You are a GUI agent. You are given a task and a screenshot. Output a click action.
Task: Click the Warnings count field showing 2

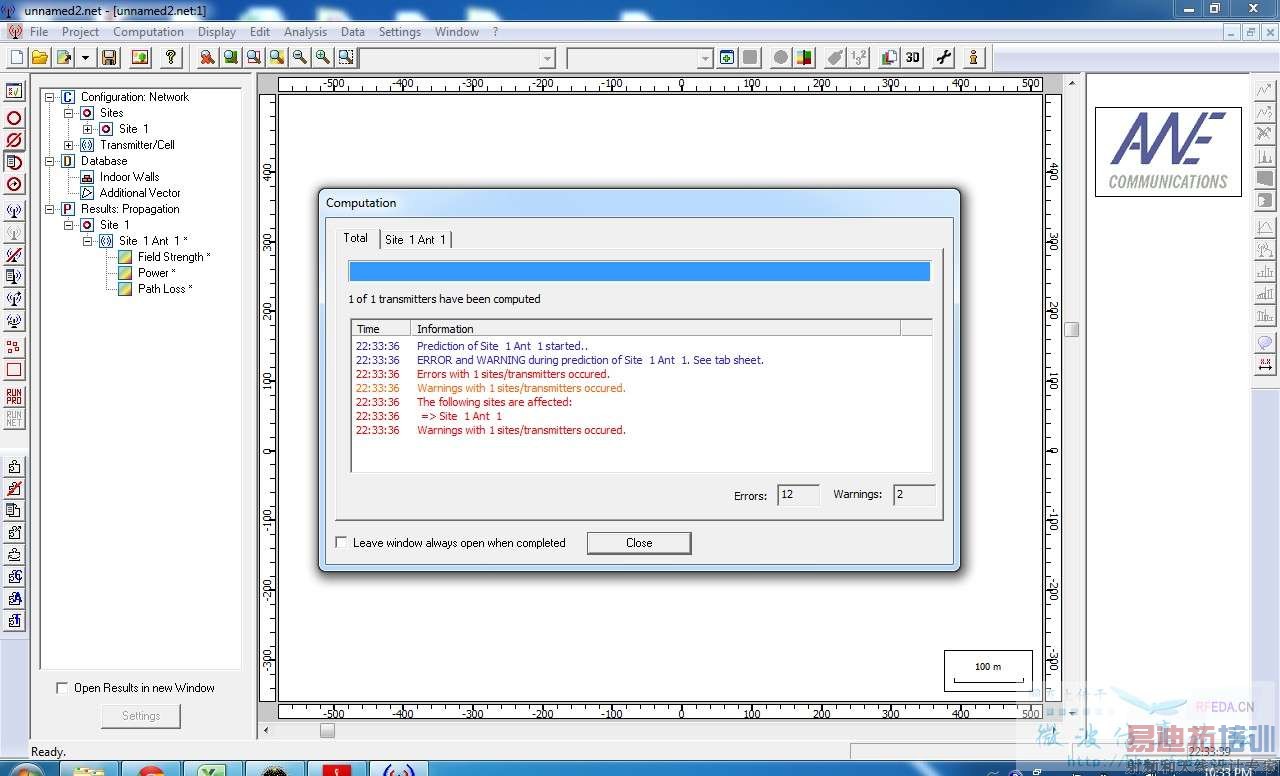click(914, 495)
